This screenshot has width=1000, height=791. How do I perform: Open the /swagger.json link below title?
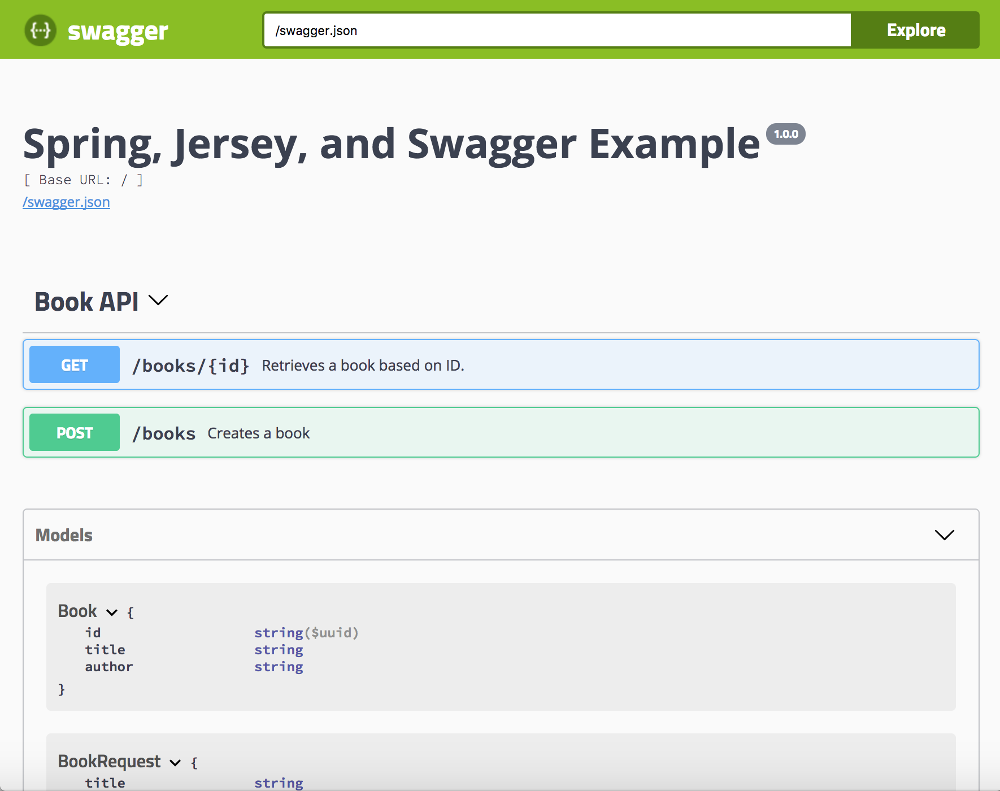(66, 202)
